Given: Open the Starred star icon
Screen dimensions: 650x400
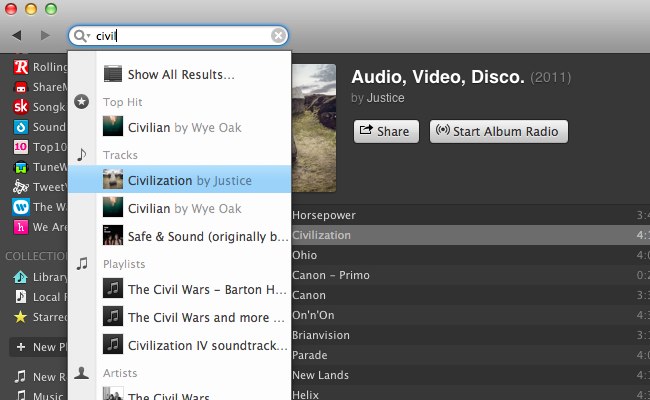Looking at the screenshot, I should pyautogui.click(x=20, y=317).
